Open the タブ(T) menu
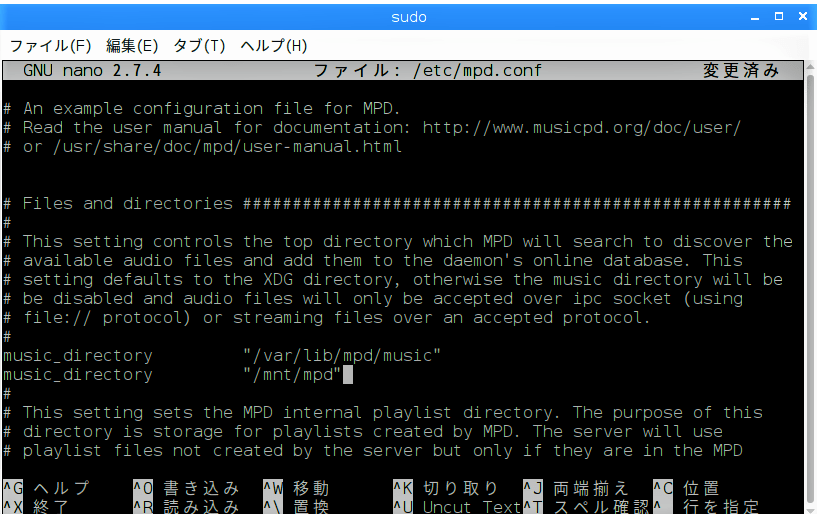817x518 pixels. click(199, 46)
